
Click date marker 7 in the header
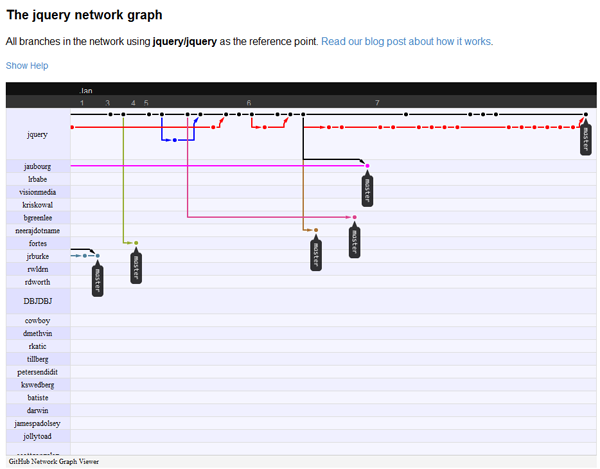point(377,103)
